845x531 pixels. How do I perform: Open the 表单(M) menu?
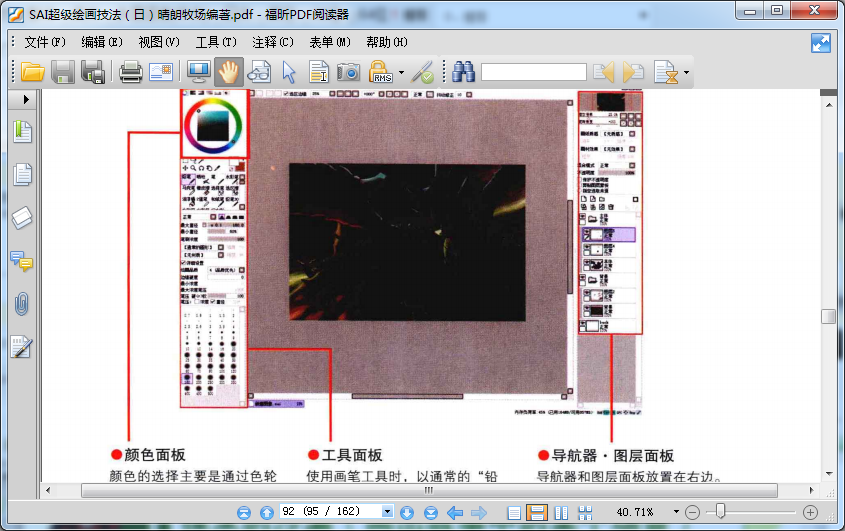[330, 42]
